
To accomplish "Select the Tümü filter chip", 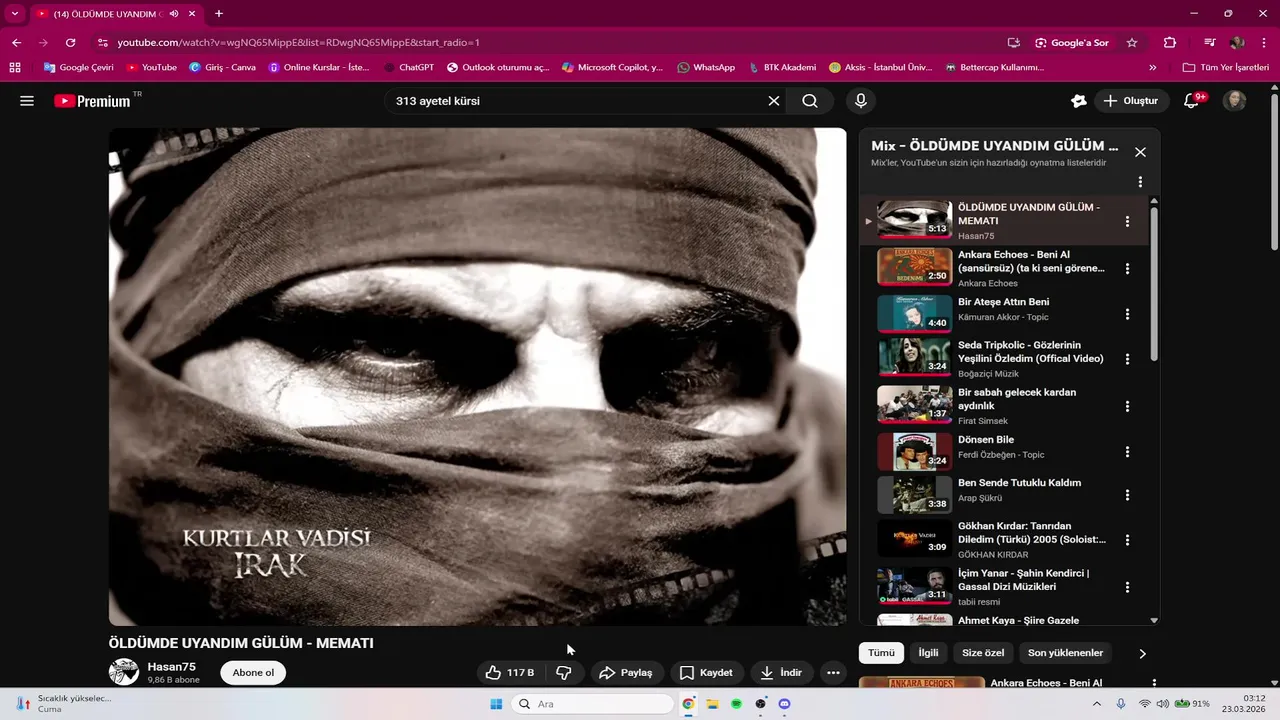I will [881, 653].
